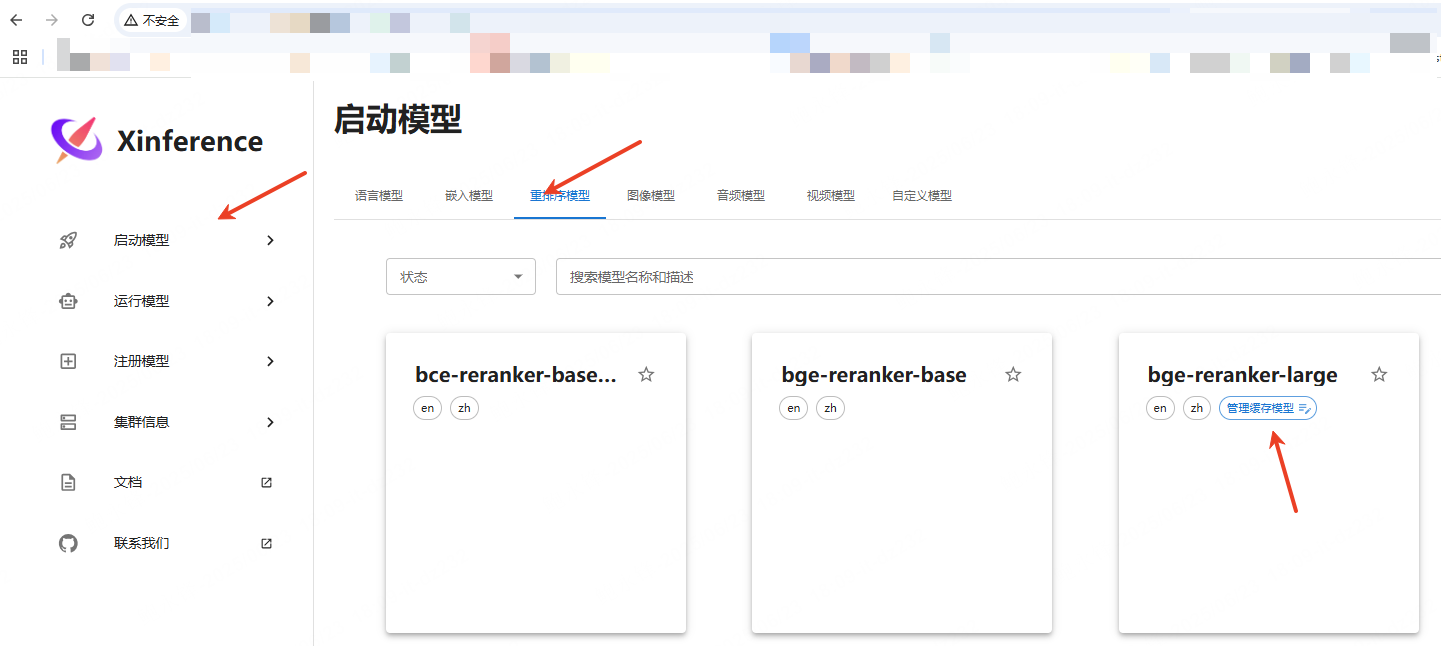Image resolution: width=1441 pixels, height=646 pixels.
Task: Switch to the 嵌入模型 tab
Action: pos(469,196)
